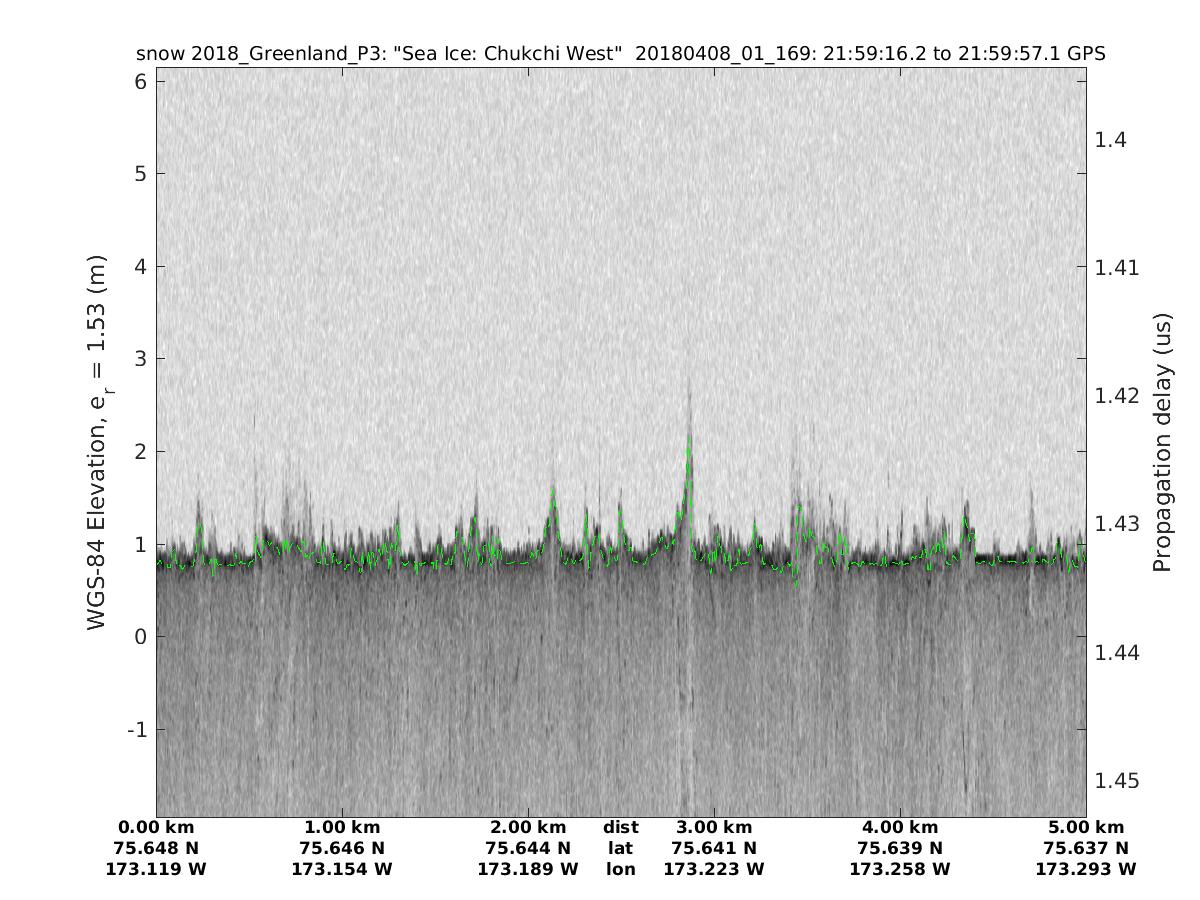Click the '0.00 km' x-axis tick label

click(156, 827)
